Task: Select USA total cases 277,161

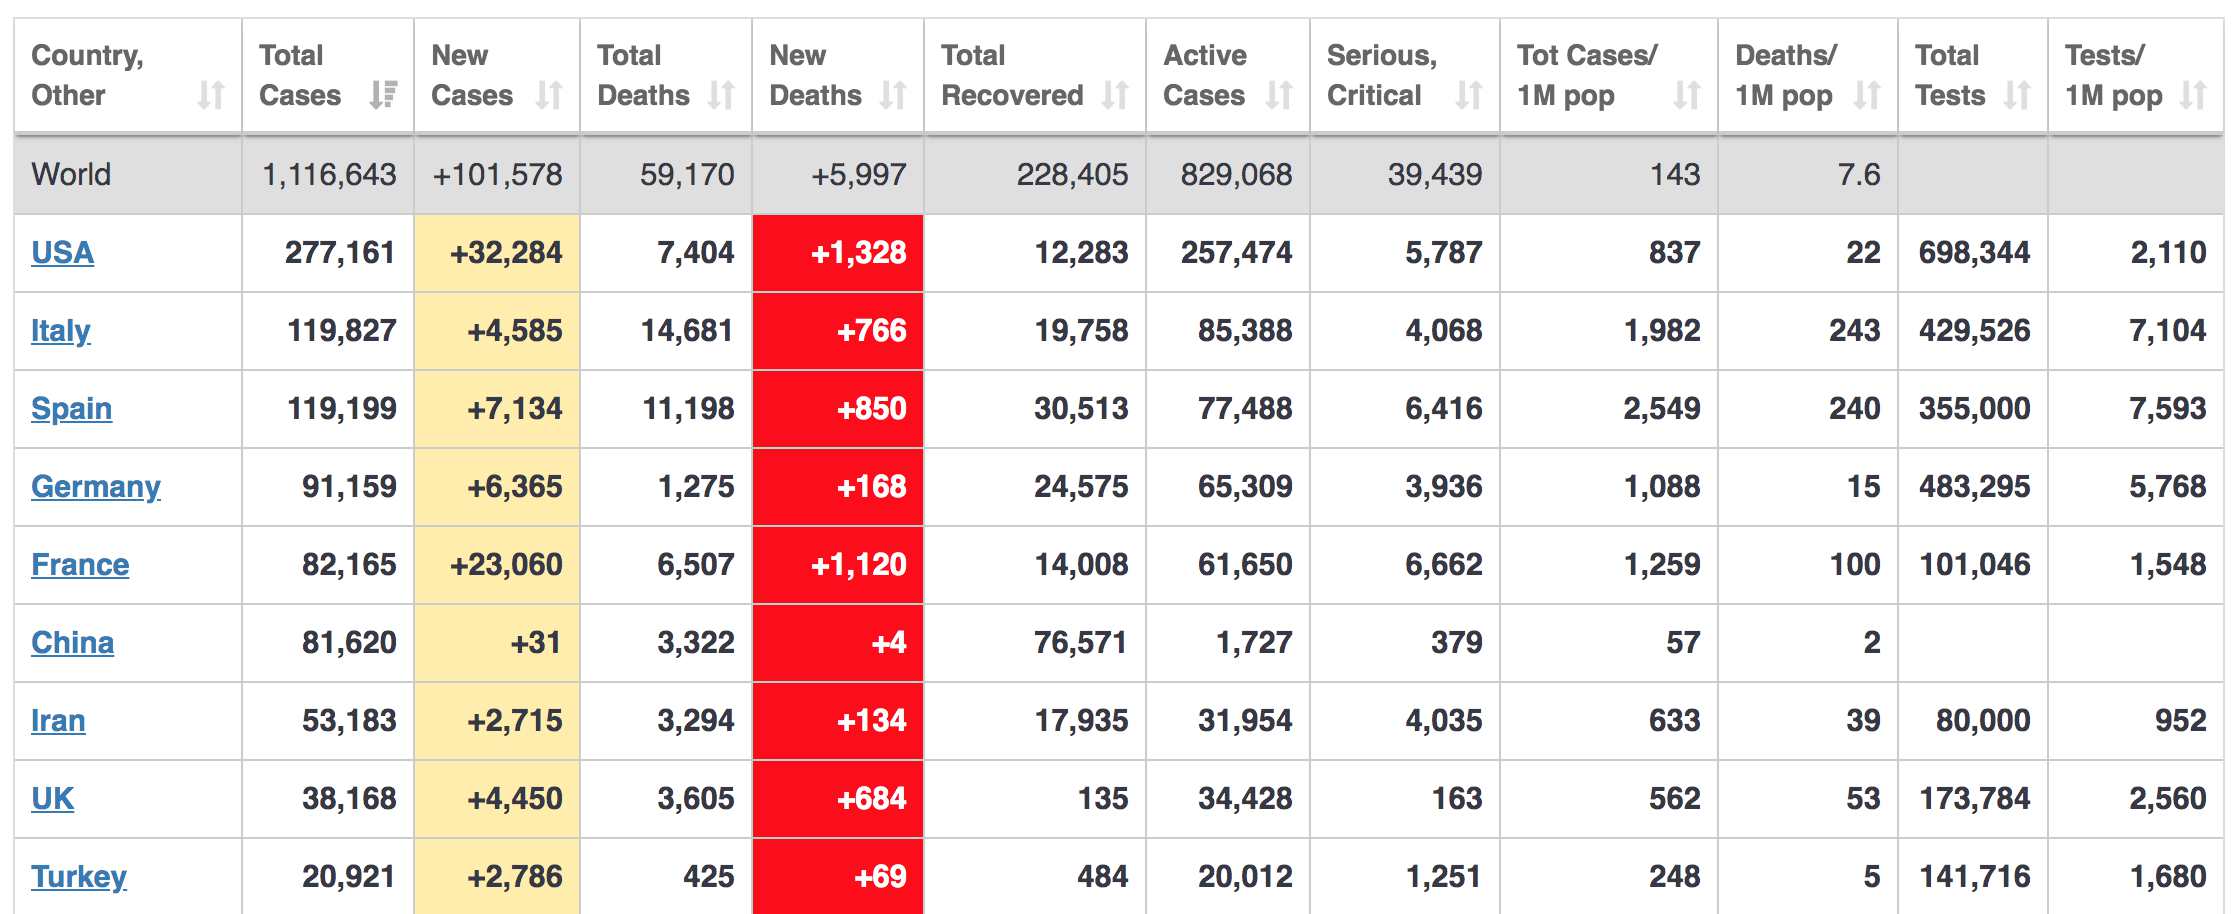Action: pyautogui.click(x=340, y=253)
